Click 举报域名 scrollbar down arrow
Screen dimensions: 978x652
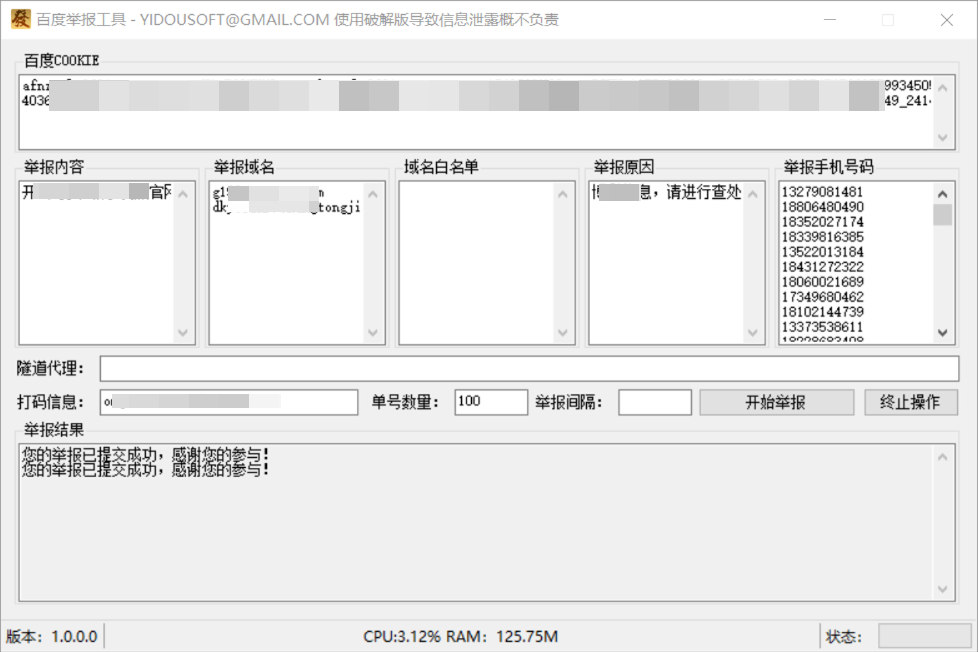(x=373, y=333)
